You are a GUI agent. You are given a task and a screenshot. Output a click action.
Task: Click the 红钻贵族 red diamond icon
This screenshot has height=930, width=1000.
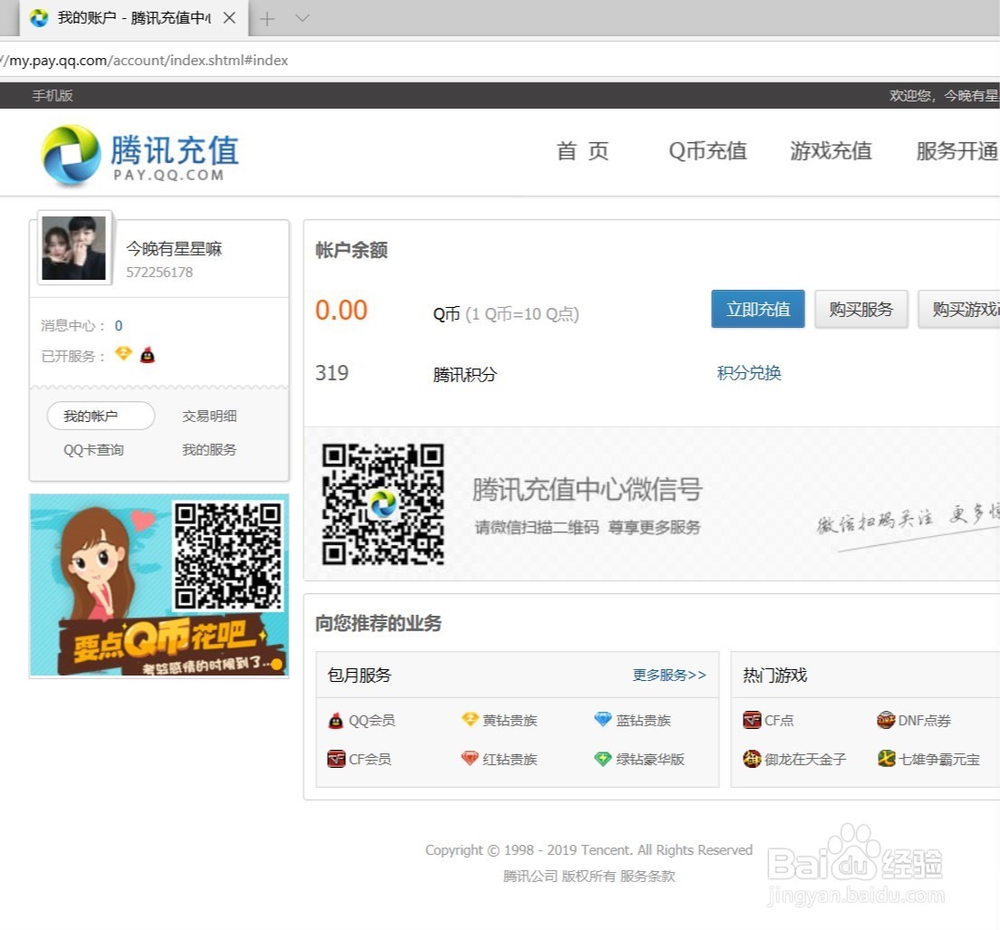pos(470,759)
